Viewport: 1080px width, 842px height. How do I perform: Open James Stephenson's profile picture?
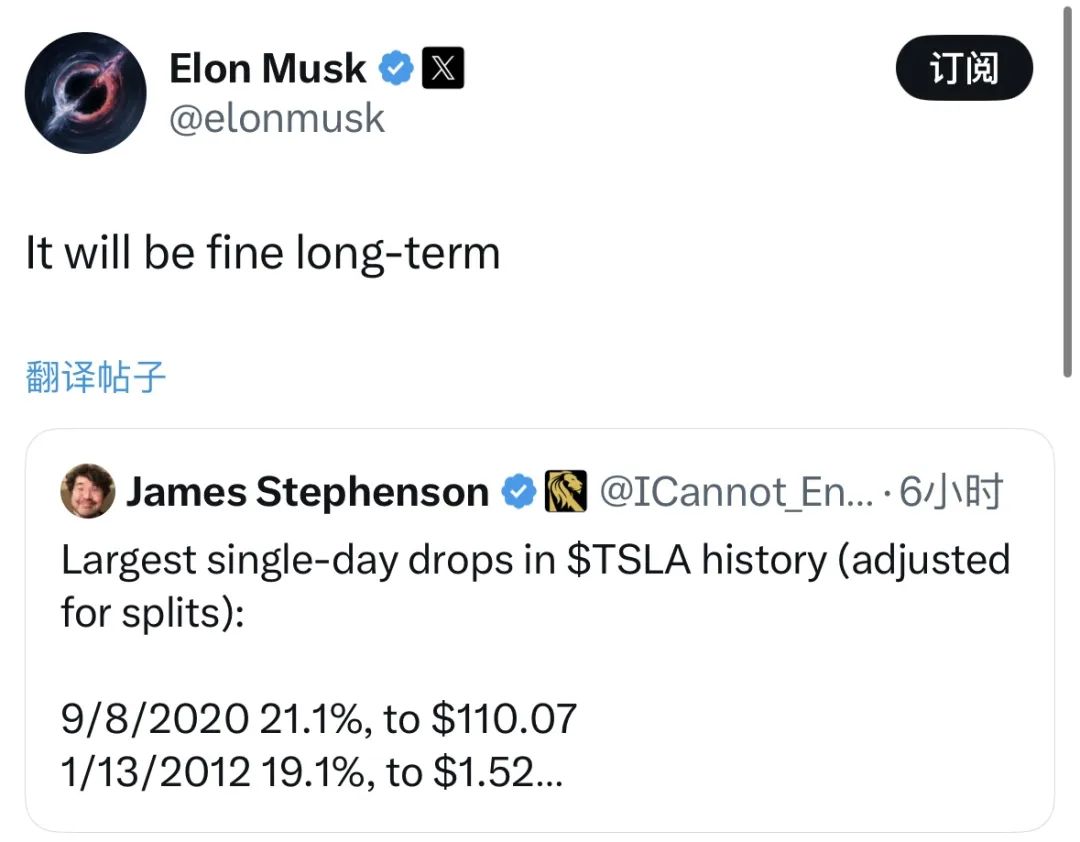(87, 491)
